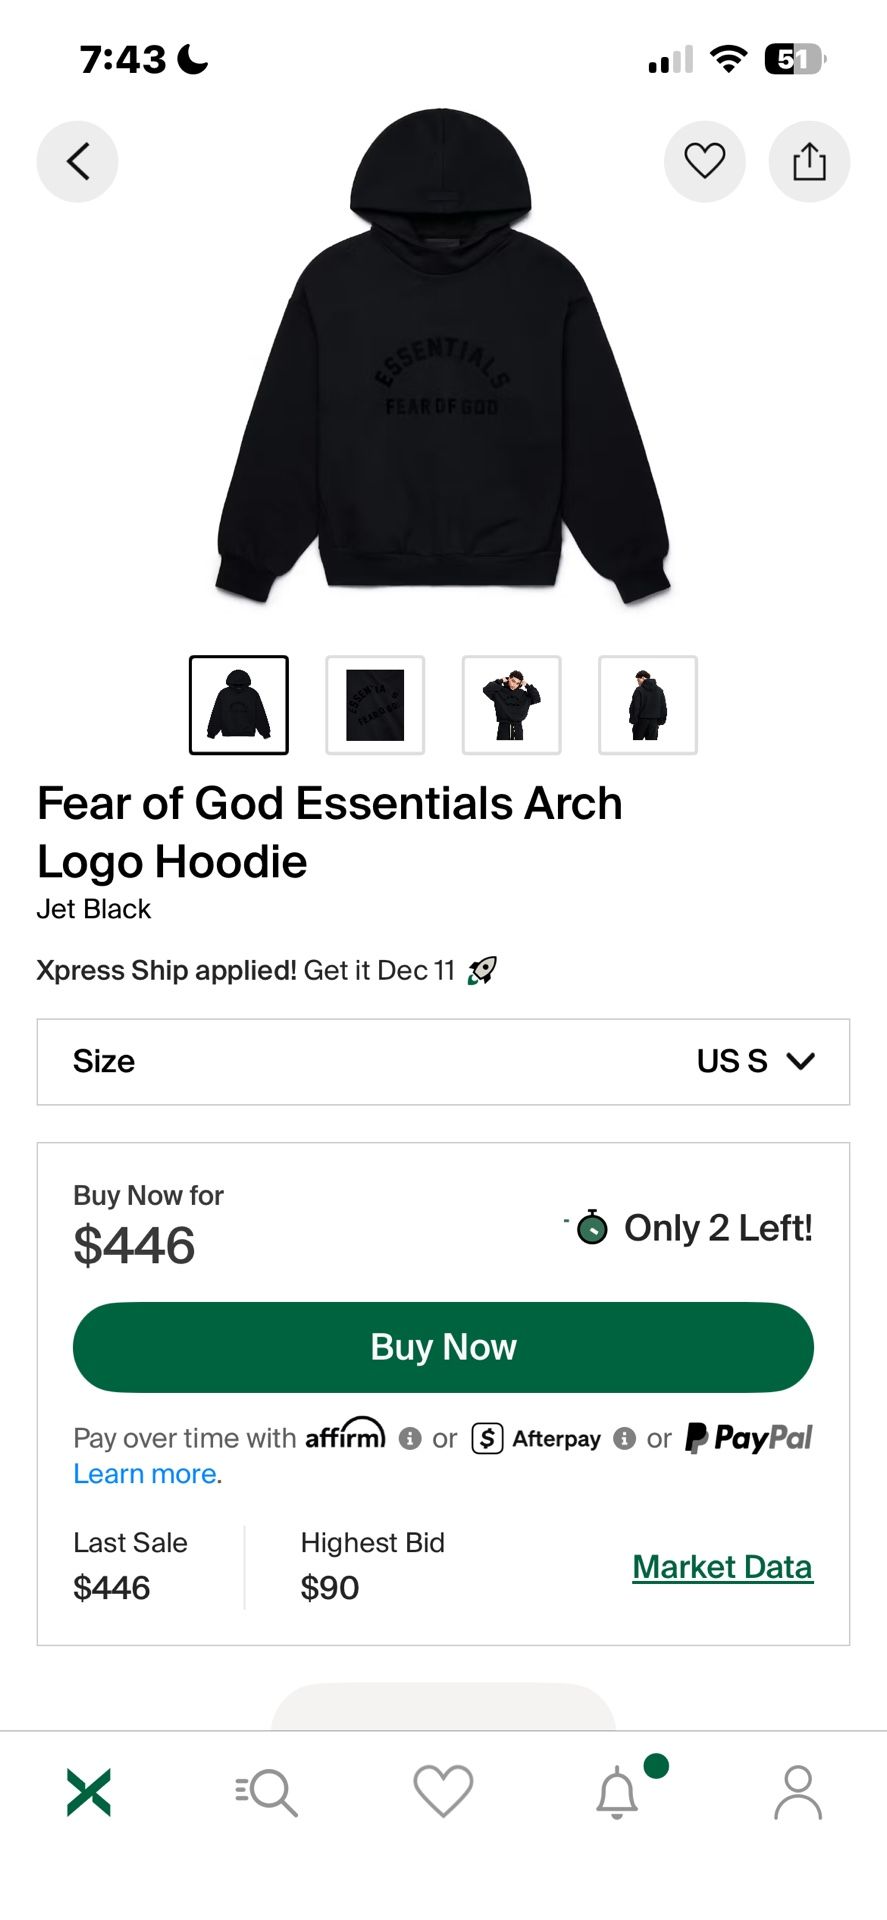Screen dimensions: 887x1920
Task: Click the Market Data link
Action: [x=723, y=1567]
